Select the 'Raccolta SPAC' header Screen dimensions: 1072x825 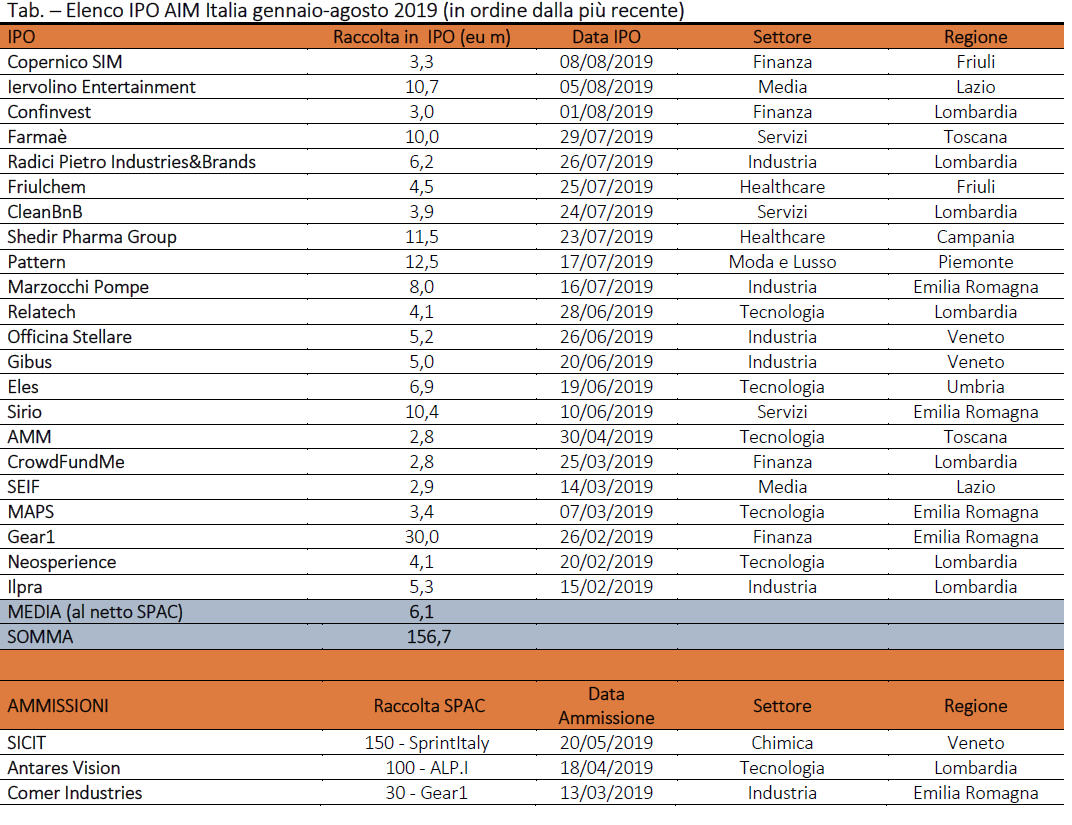click(429, 706)
